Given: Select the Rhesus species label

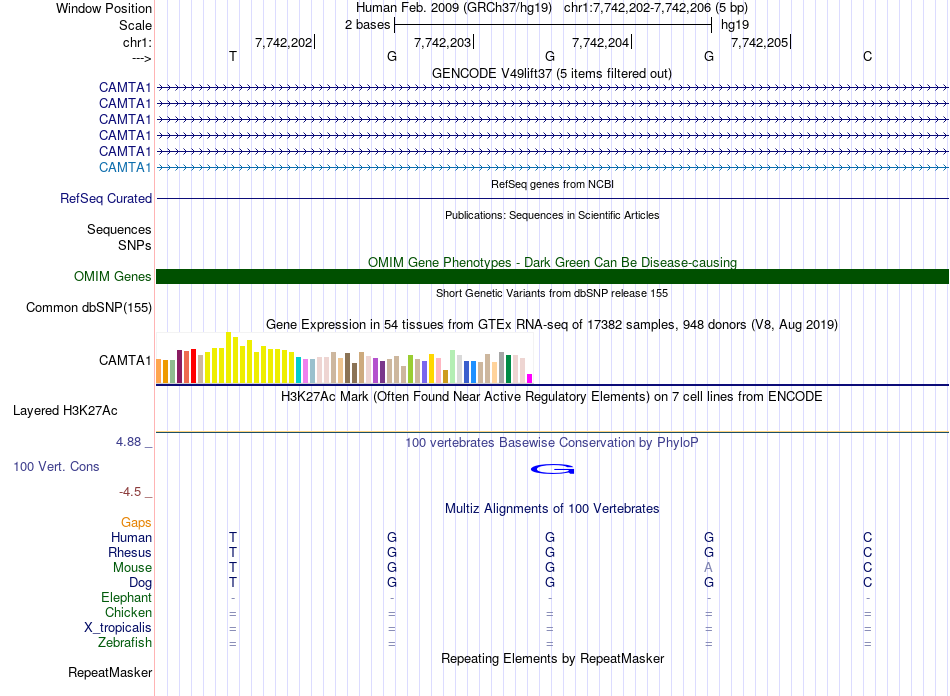Looking at the screenshot, I should [130, 552].
